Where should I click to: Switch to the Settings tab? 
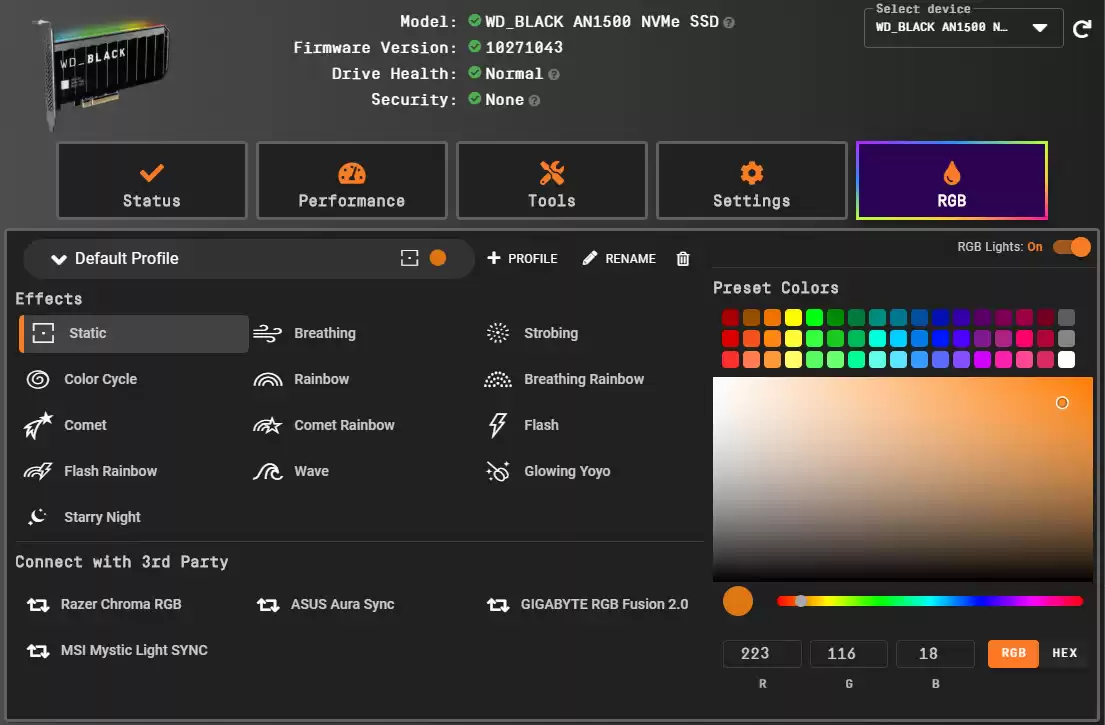tap(751, 180)
